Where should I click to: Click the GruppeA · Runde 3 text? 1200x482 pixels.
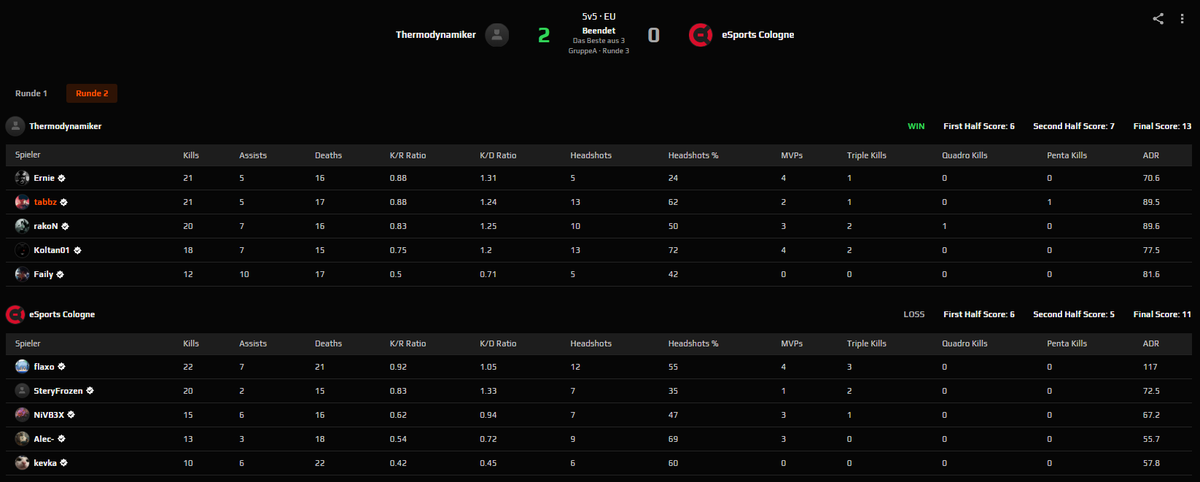(x=599, y=50)
